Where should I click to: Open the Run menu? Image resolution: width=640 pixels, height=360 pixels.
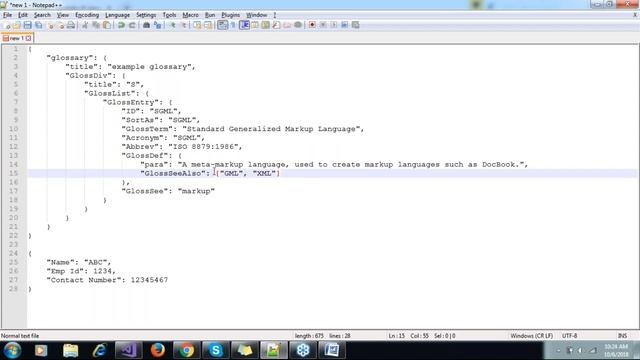click(210, 15)
